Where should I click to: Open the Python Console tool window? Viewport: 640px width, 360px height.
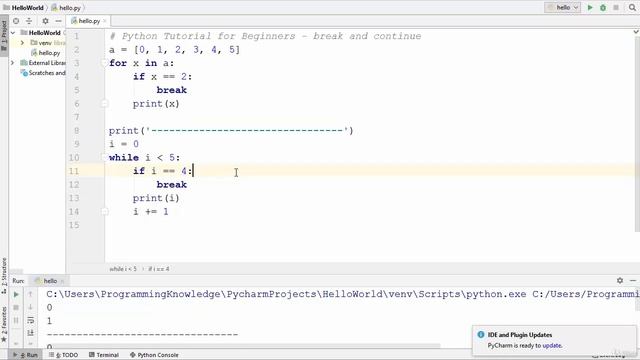click(x=154, y=355)
